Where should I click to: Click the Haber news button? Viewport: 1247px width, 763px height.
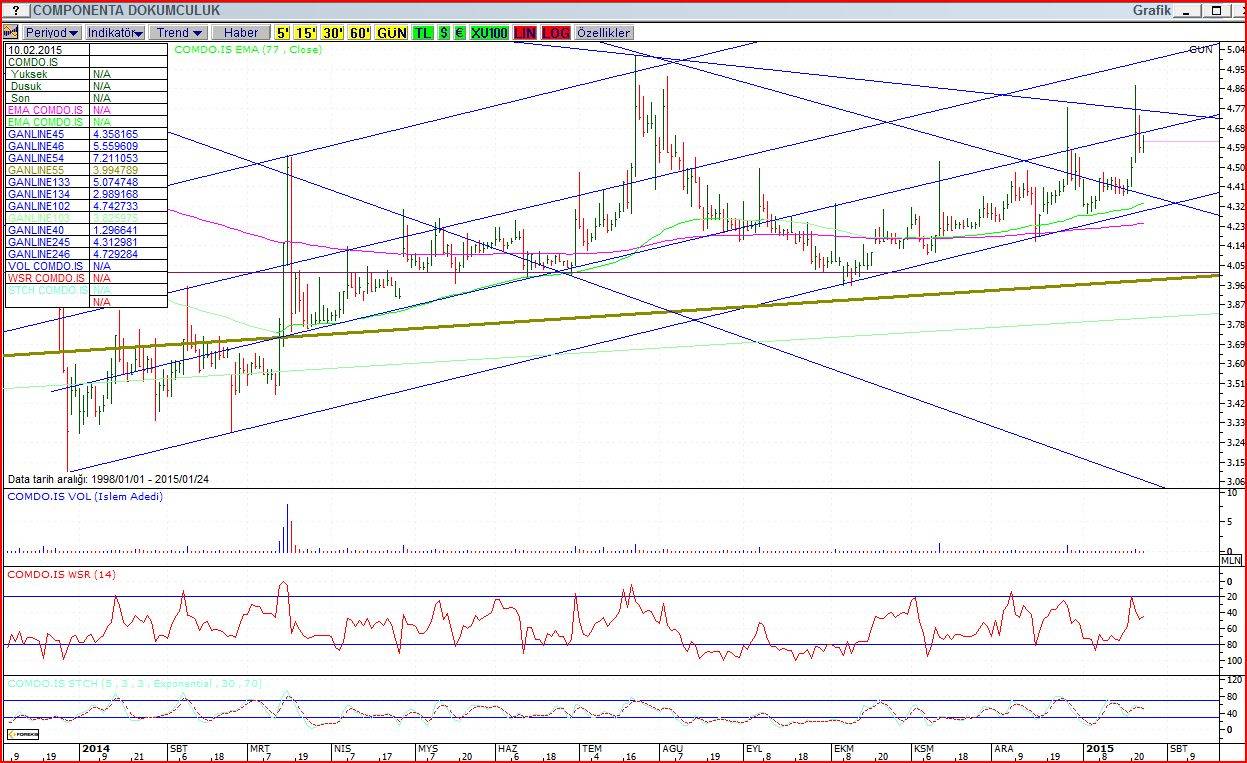pos(240,33)
